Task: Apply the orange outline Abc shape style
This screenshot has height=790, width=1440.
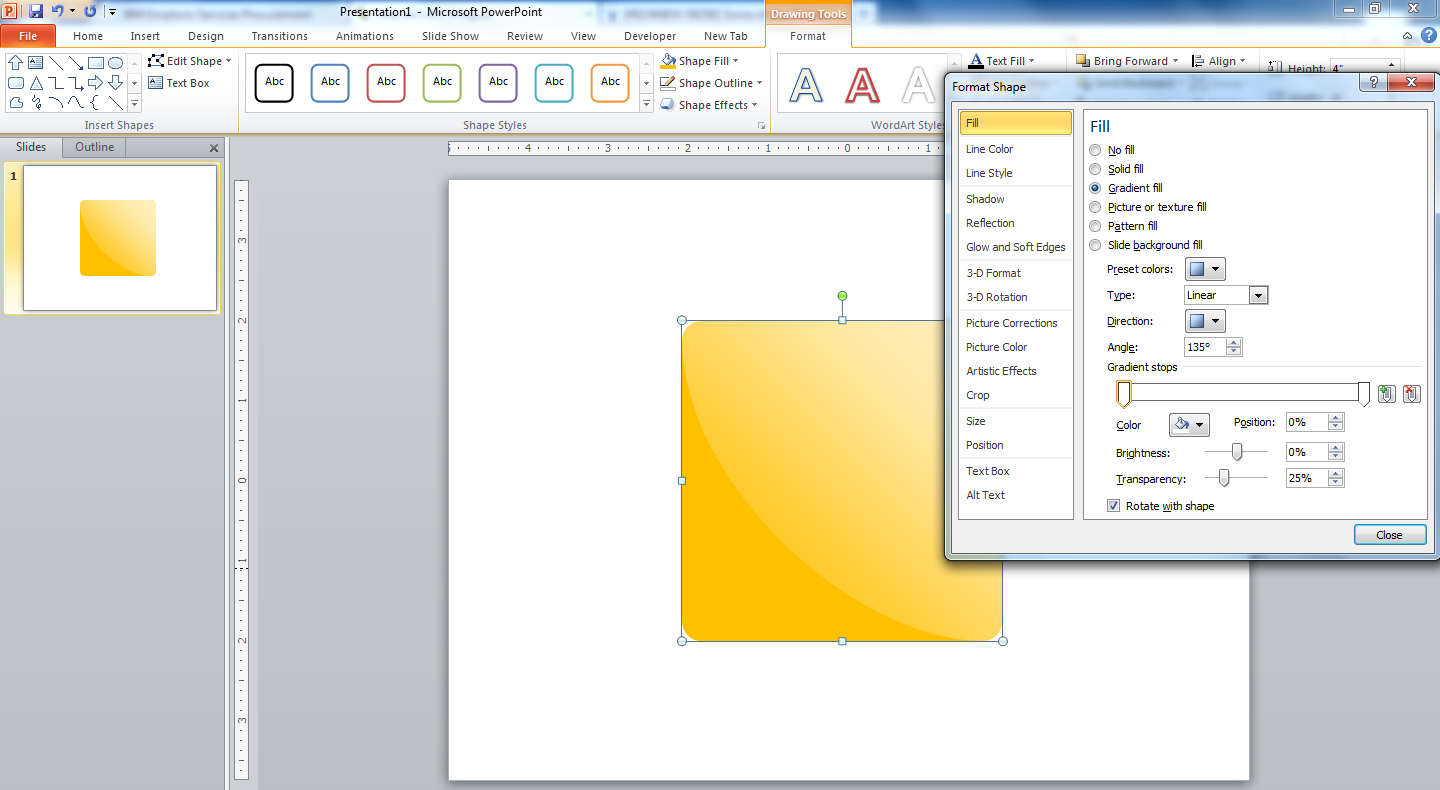Action: point(610,83)
